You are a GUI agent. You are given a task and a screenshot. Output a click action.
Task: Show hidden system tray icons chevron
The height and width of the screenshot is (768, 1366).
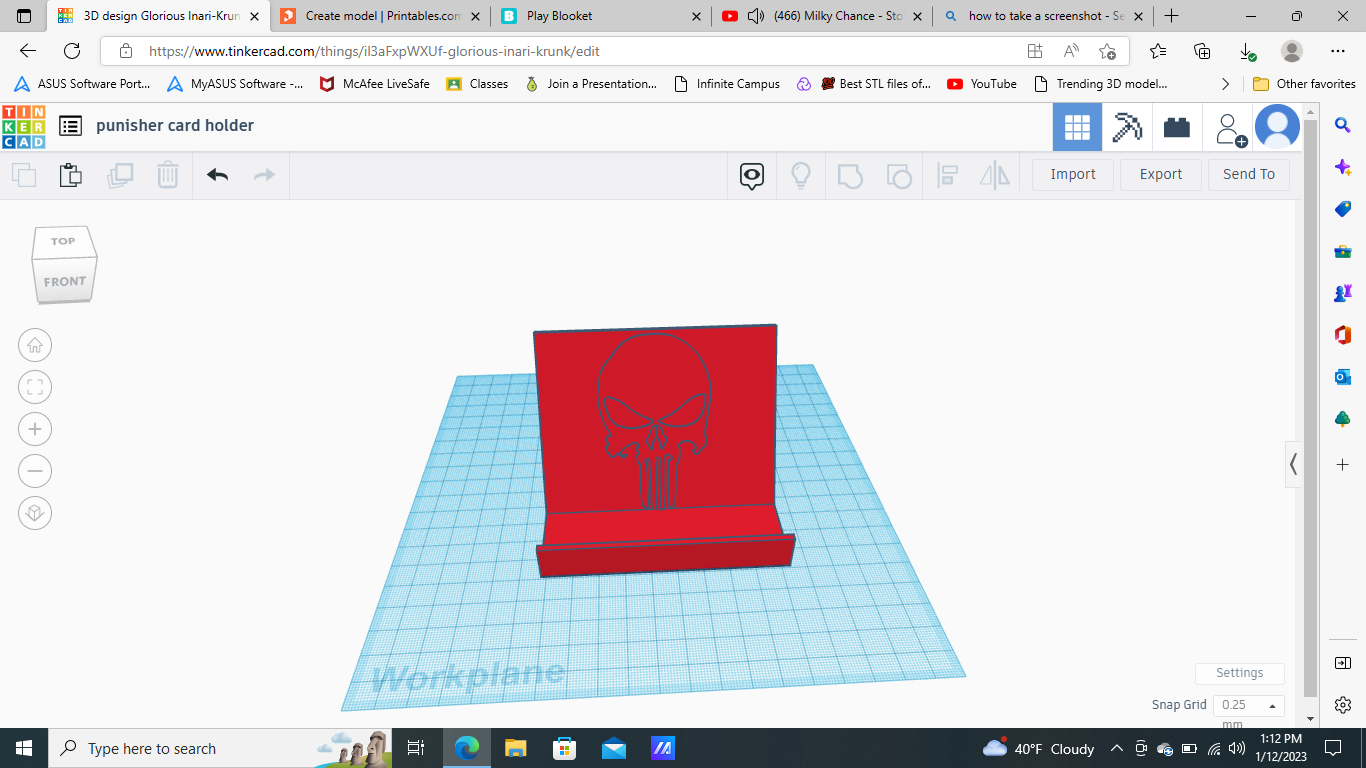(x=1115, y=748)
